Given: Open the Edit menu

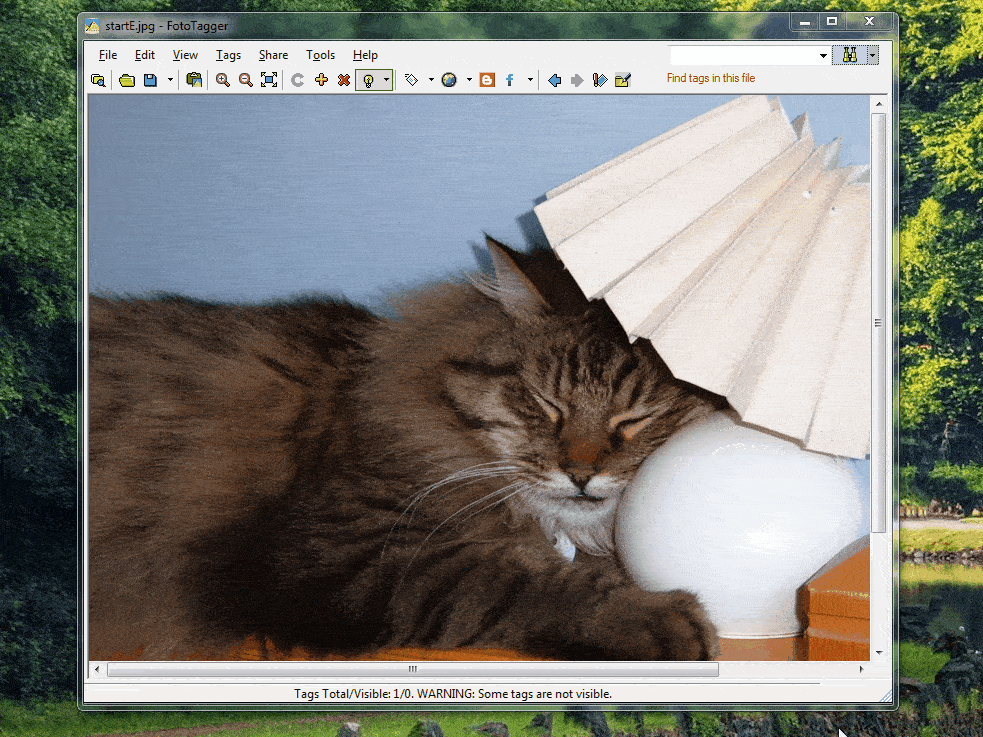Looking at the screenshot, I should pos(145,55).
